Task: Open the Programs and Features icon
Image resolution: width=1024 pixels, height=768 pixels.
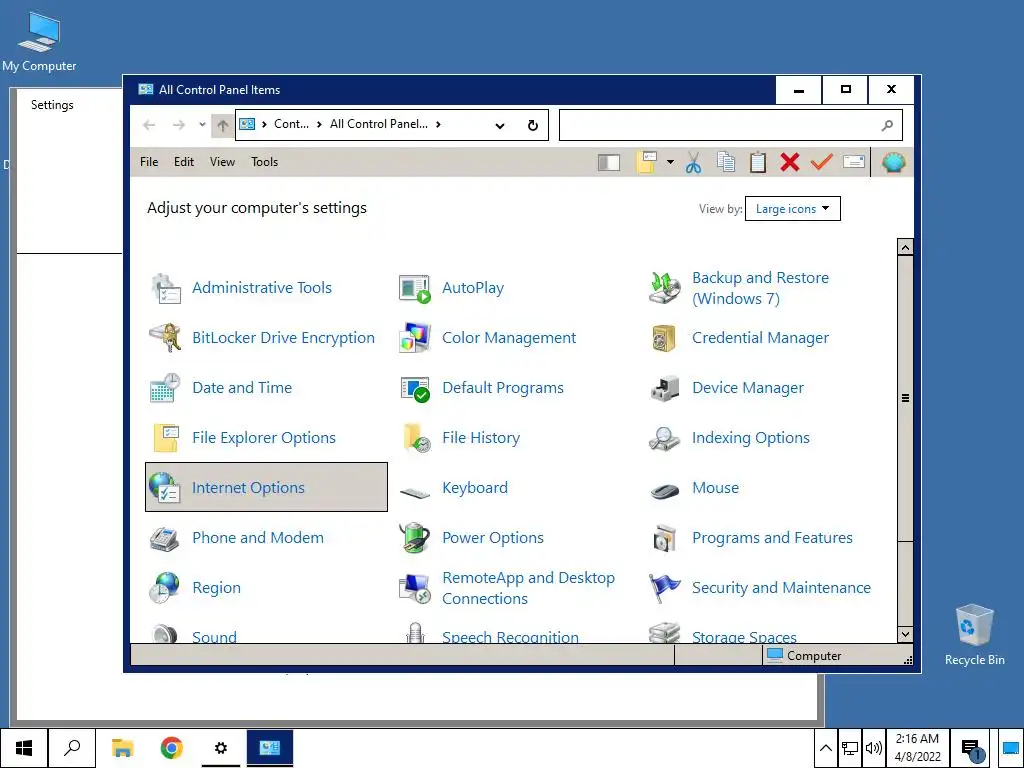Action: pos(665,538)
